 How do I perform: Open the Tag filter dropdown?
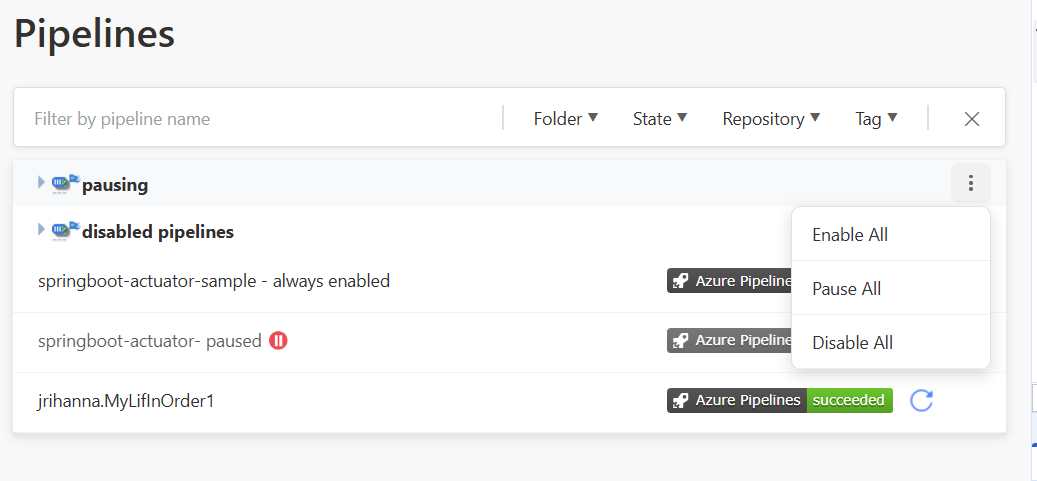(876, 119)
